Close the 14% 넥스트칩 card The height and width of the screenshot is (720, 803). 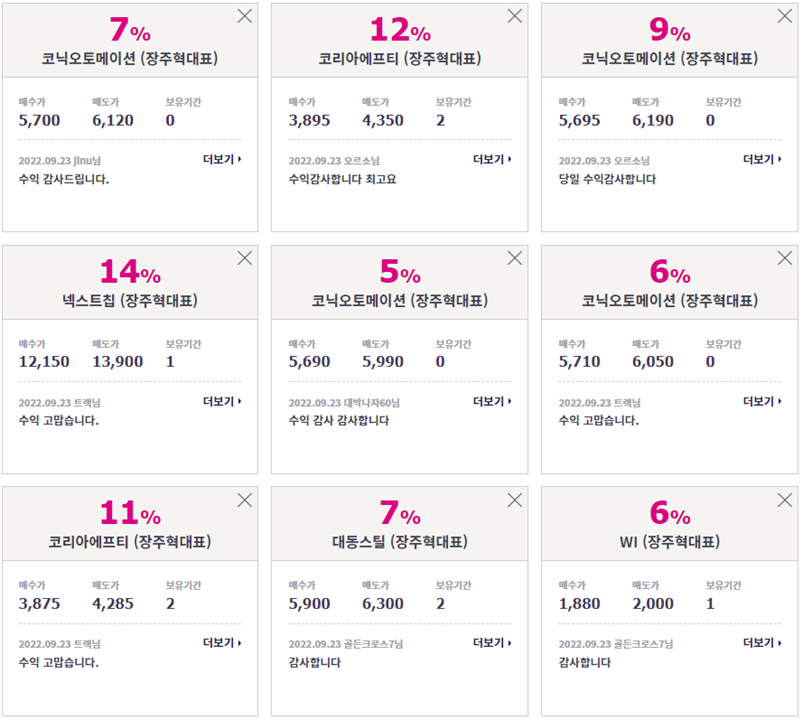pyautogui.click(x=245, y=258)
